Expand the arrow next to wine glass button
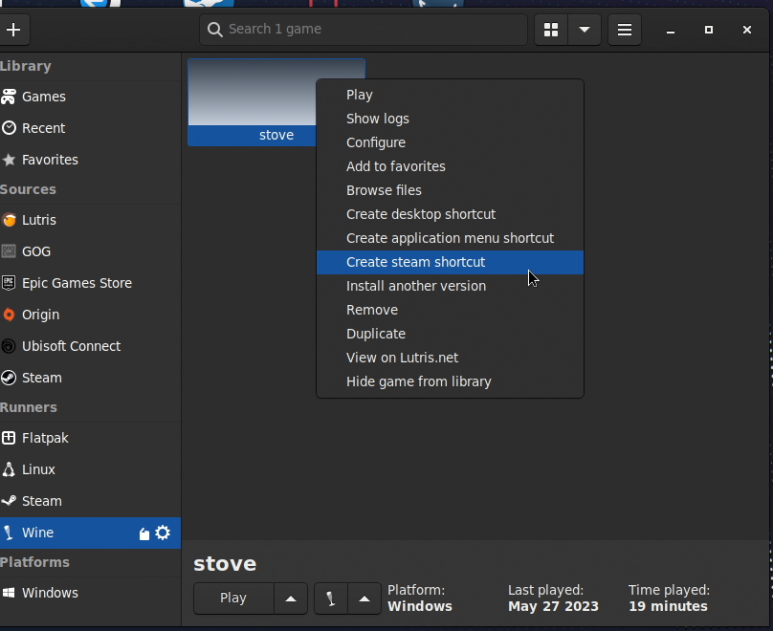773x631 pixels. [x=364, y=598]
